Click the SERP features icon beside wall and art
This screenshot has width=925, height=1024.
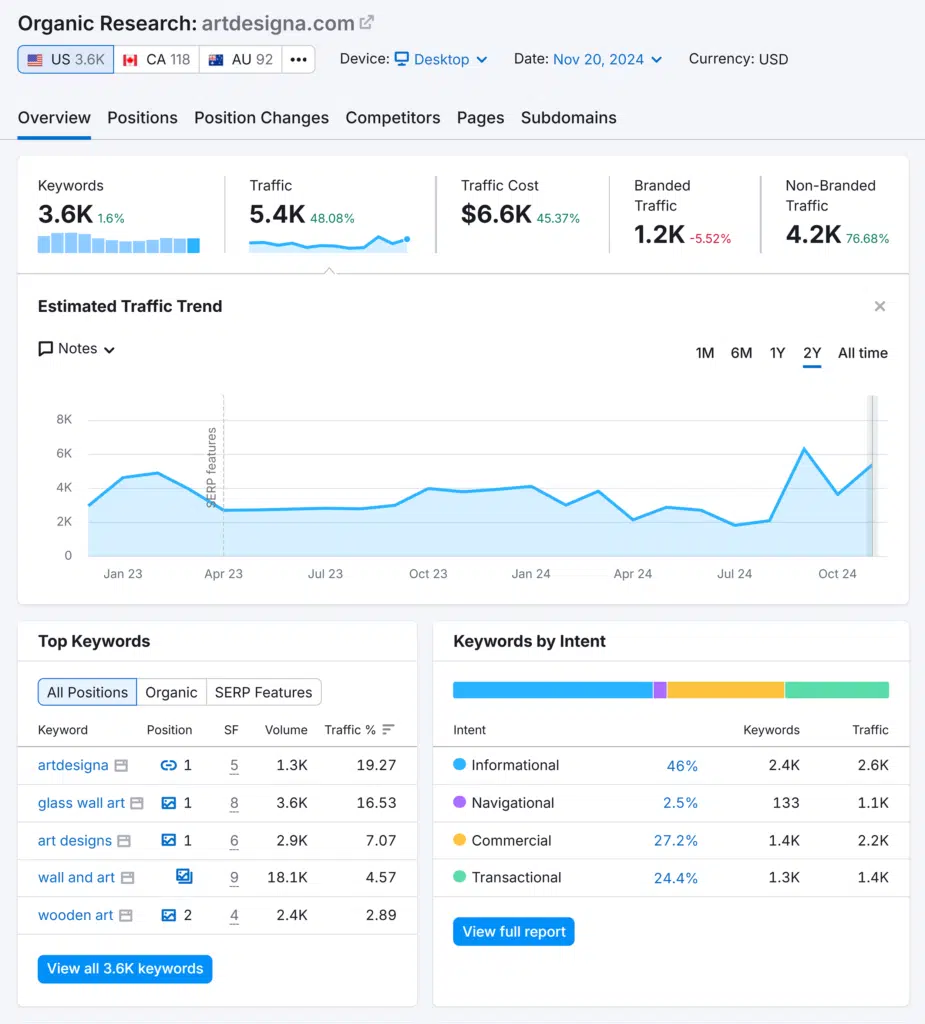tap(182, 876)
